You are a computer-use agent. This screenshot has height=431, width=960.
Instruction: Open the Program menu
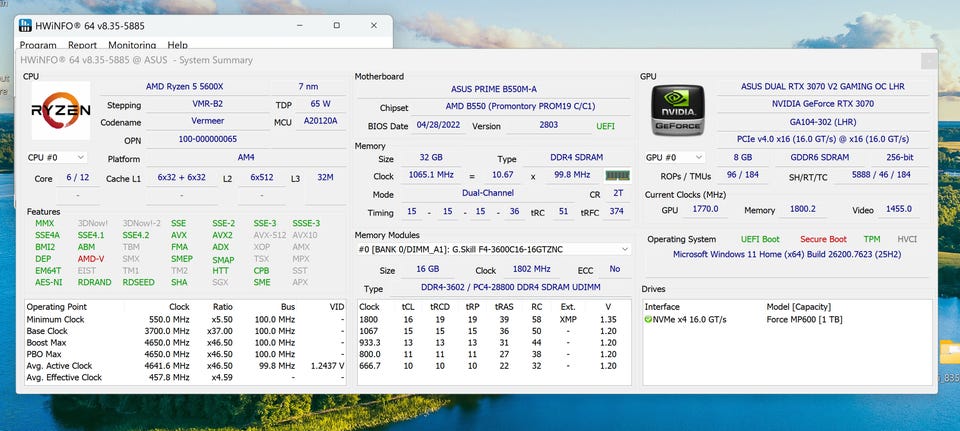tap(38, 45)
